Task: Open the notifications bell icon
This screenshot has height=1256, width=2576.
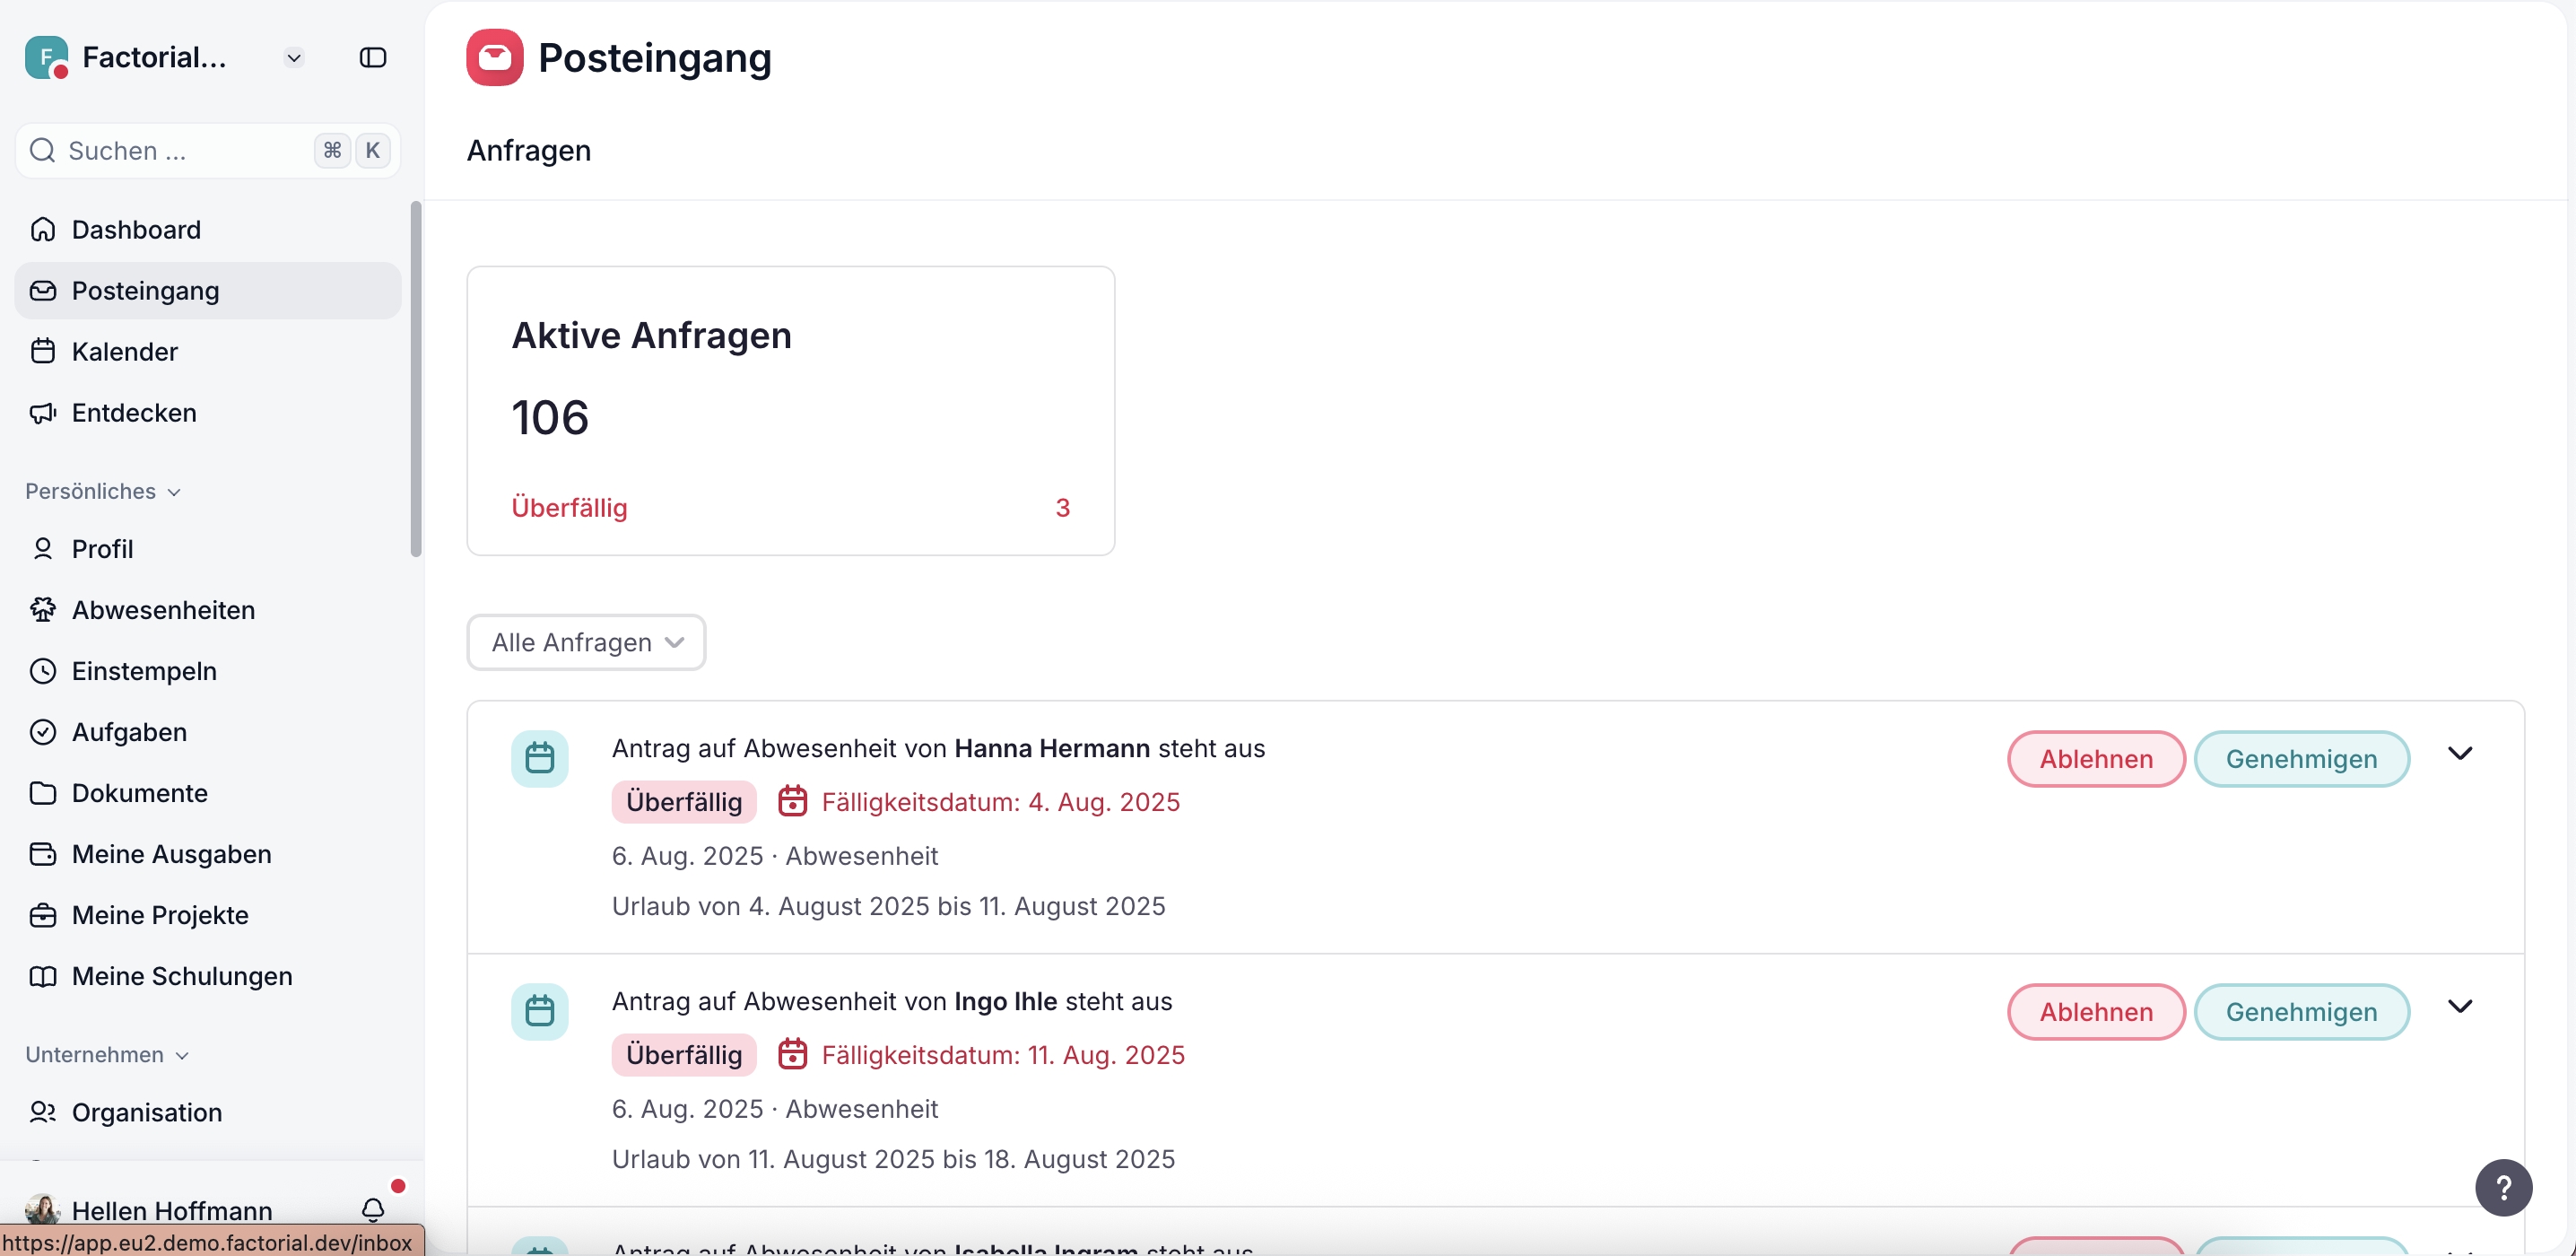Action: click(x=373, y=1209)
